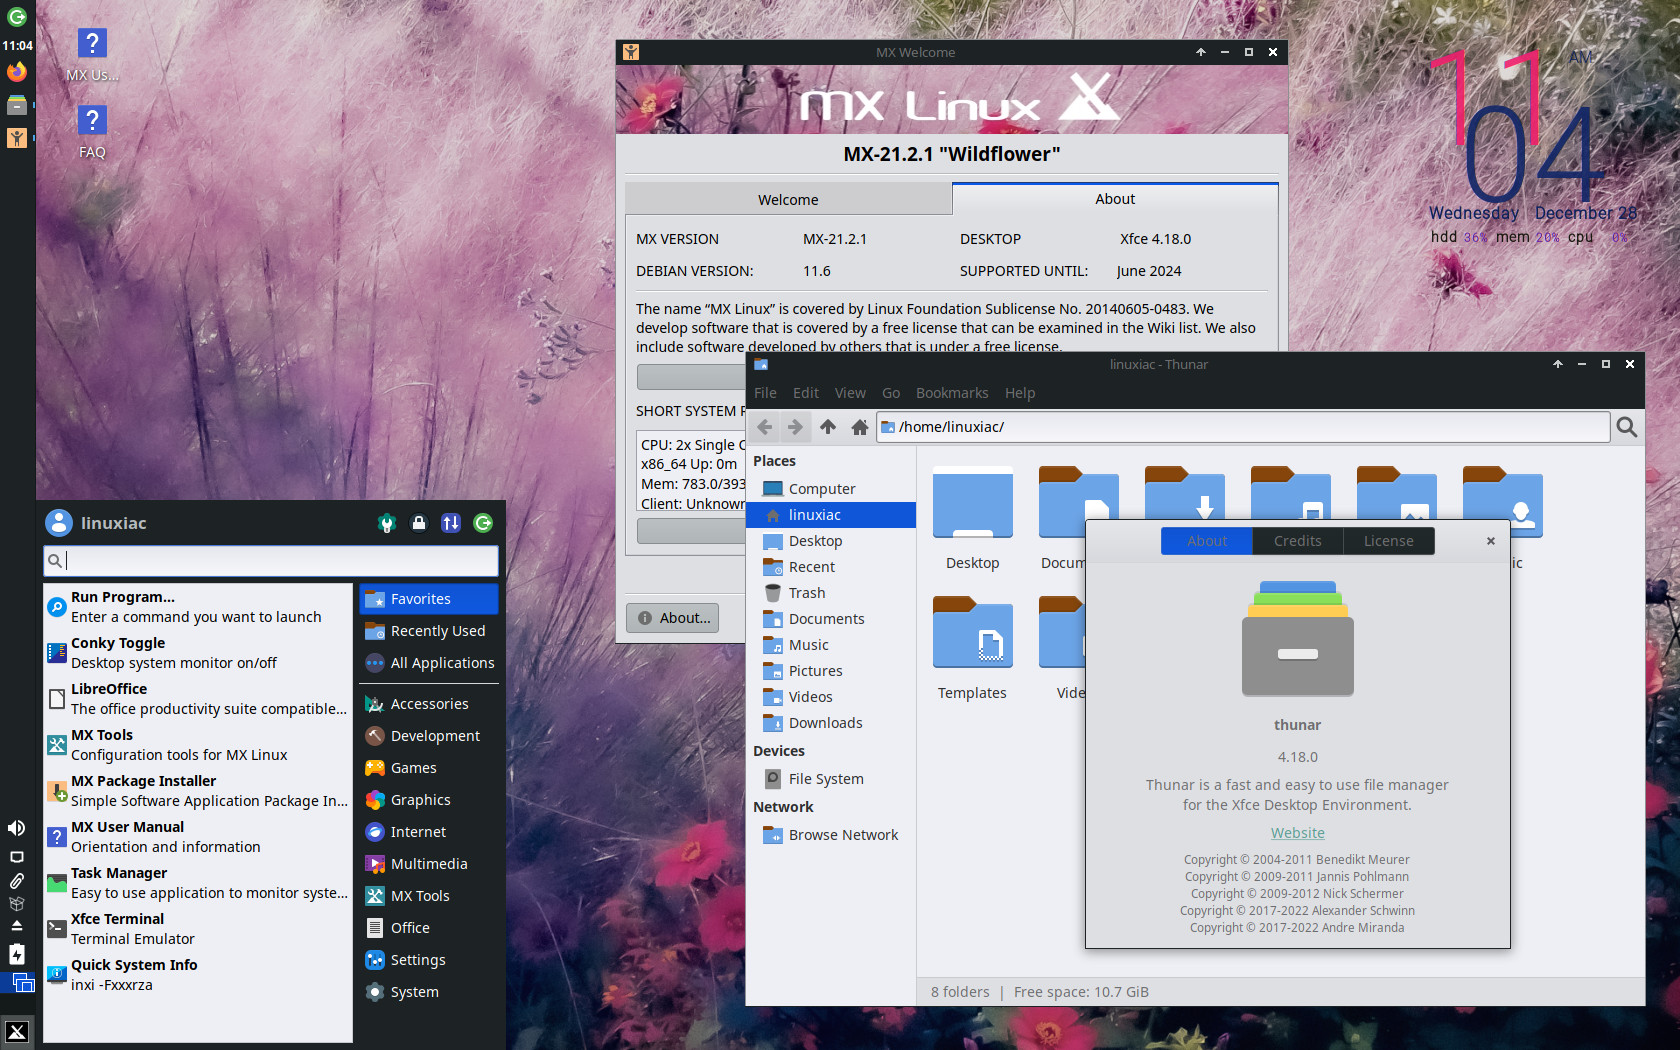This screenshot has width=1680, height=1050.
Task: Open Thunar's Help menu
Action: point(1020,393)
